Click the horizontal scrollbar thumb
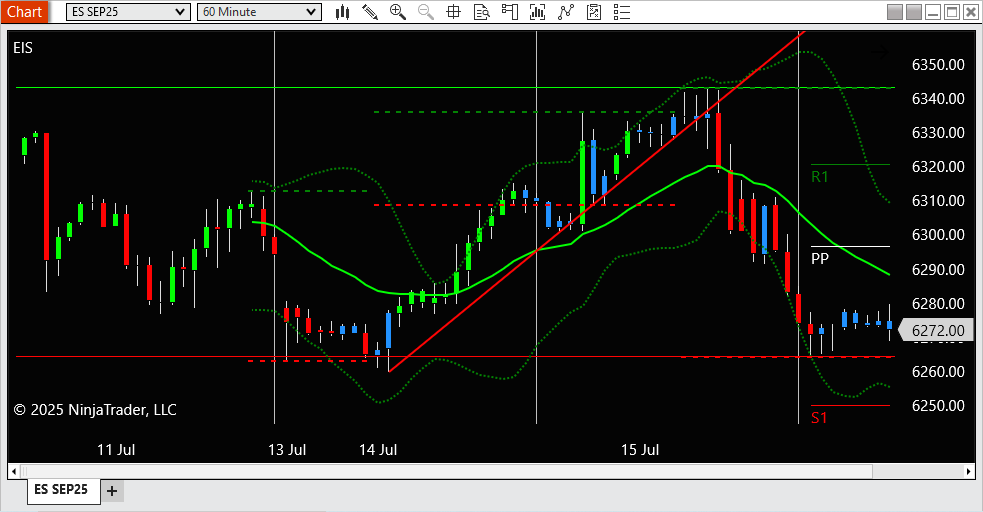This screenshot has width=983, height=512. 446,471
